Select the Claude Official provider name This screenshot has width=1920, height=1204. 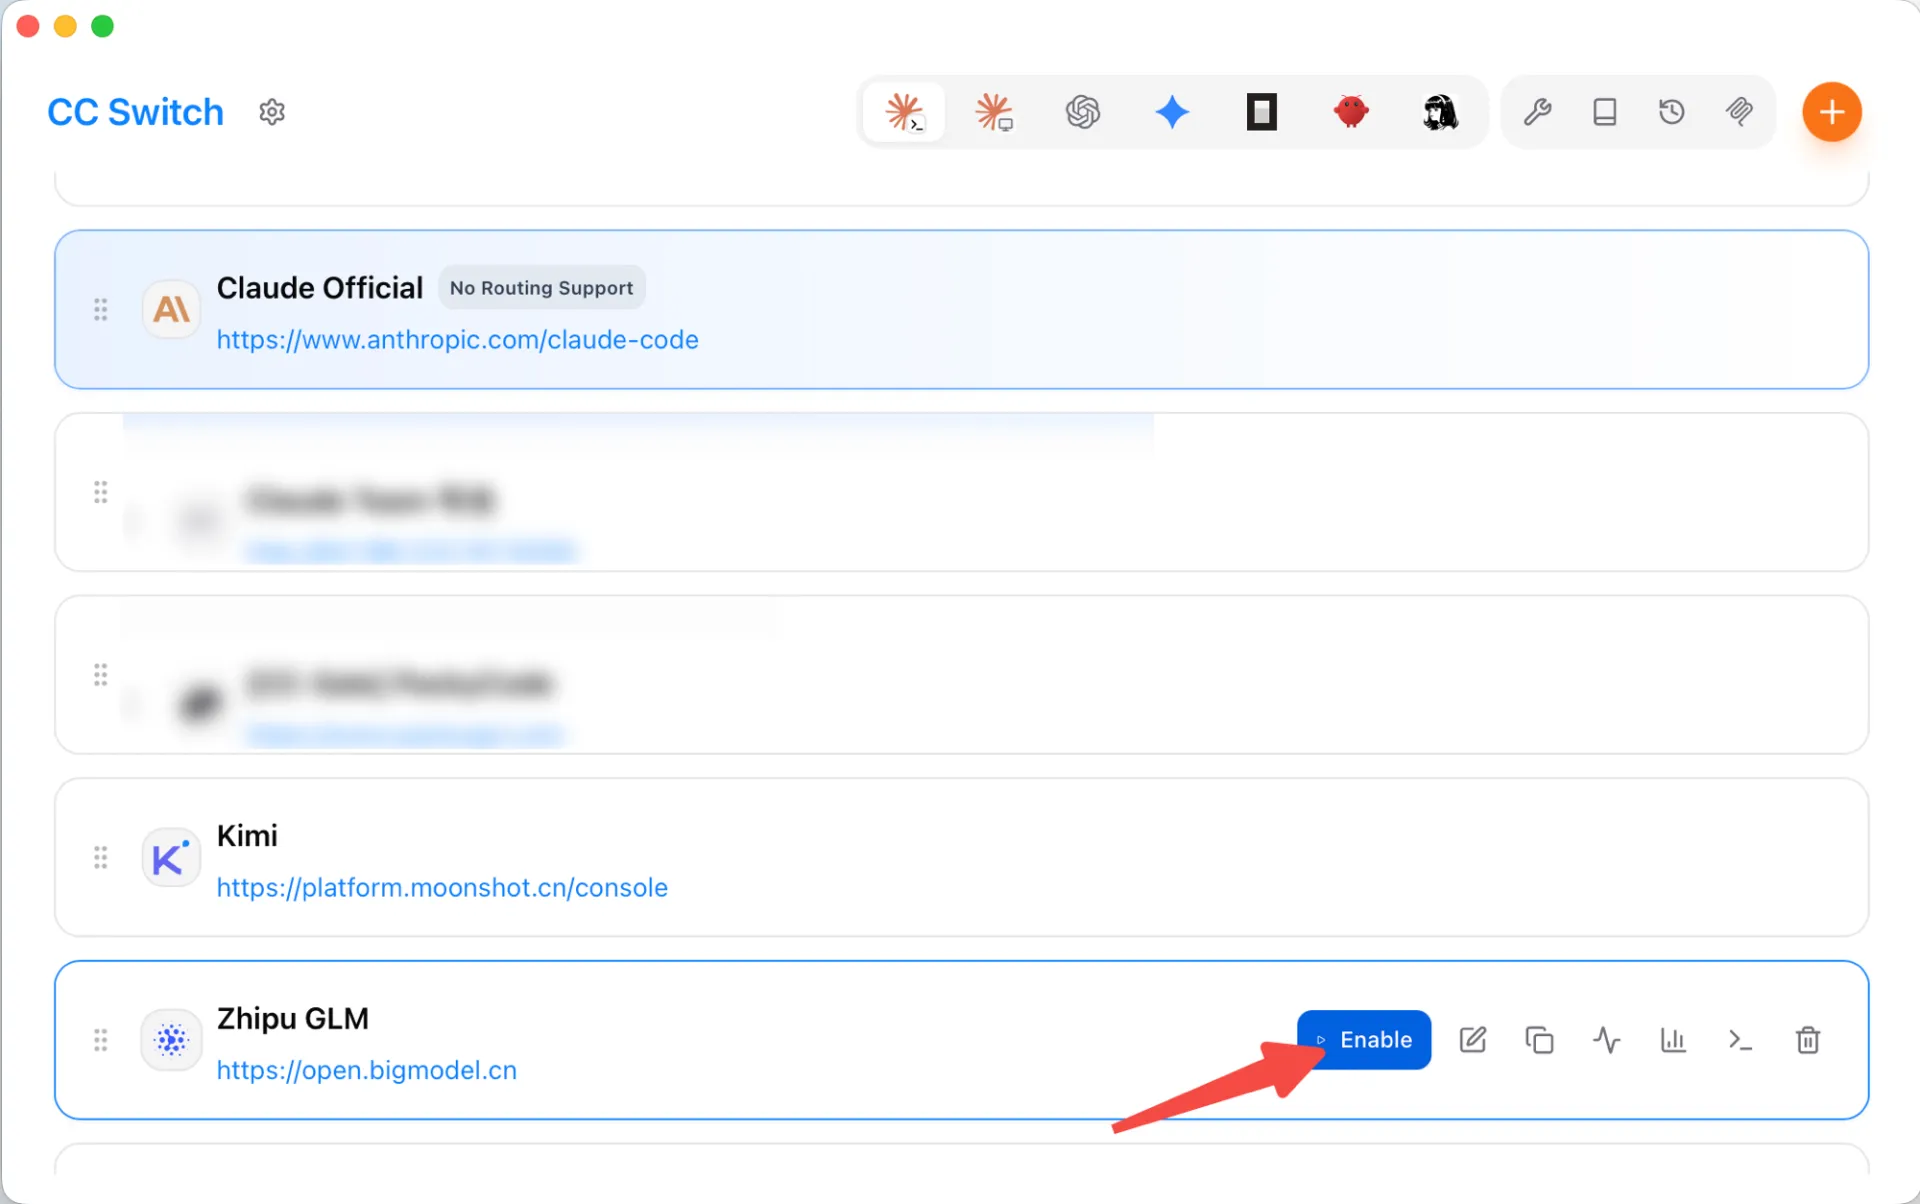point(320,288)
